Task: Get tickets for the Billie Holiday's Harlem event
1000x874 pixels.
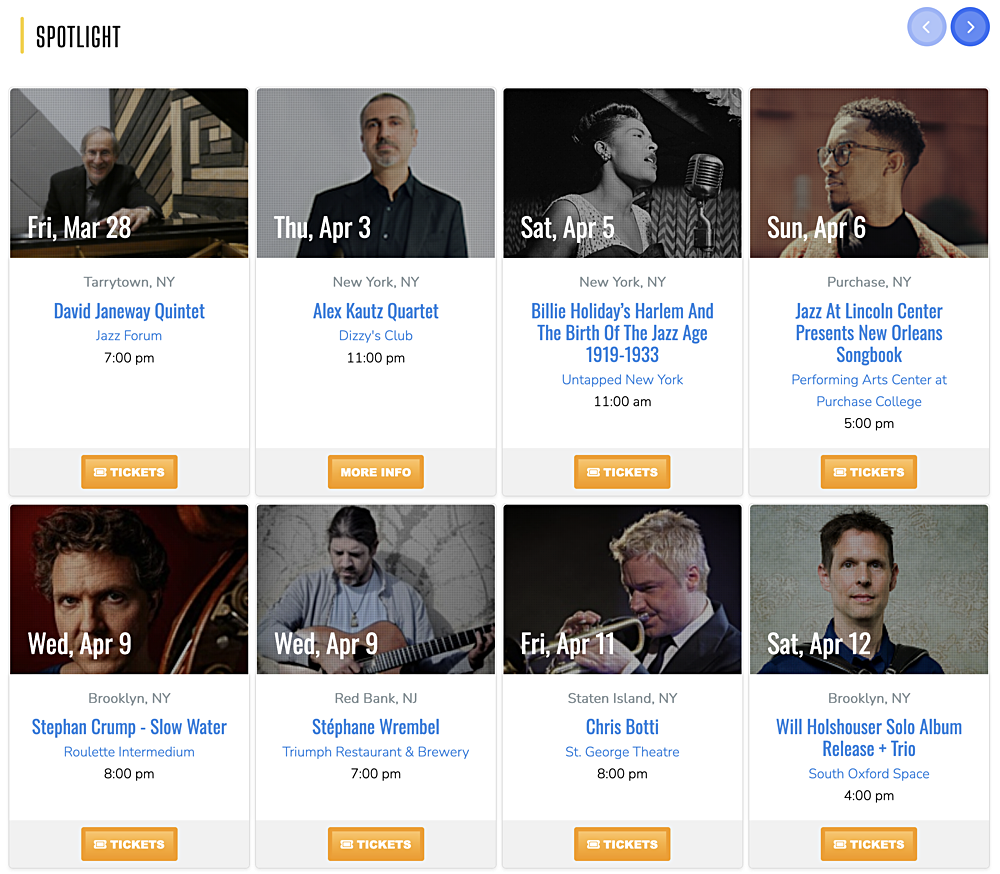Action: [x=622, y=472]
